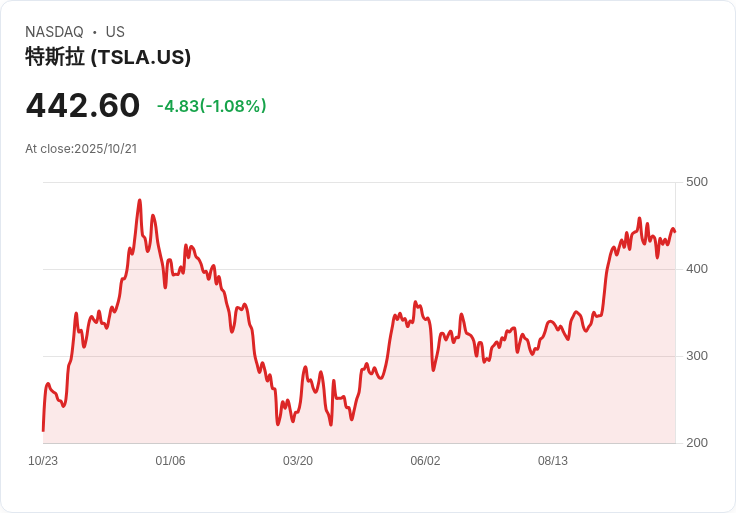Screen dimensions: 736x513
Task: Click the -4.83(-1.08%) price change
Action: pyautogui.click(x=212, y=106)
